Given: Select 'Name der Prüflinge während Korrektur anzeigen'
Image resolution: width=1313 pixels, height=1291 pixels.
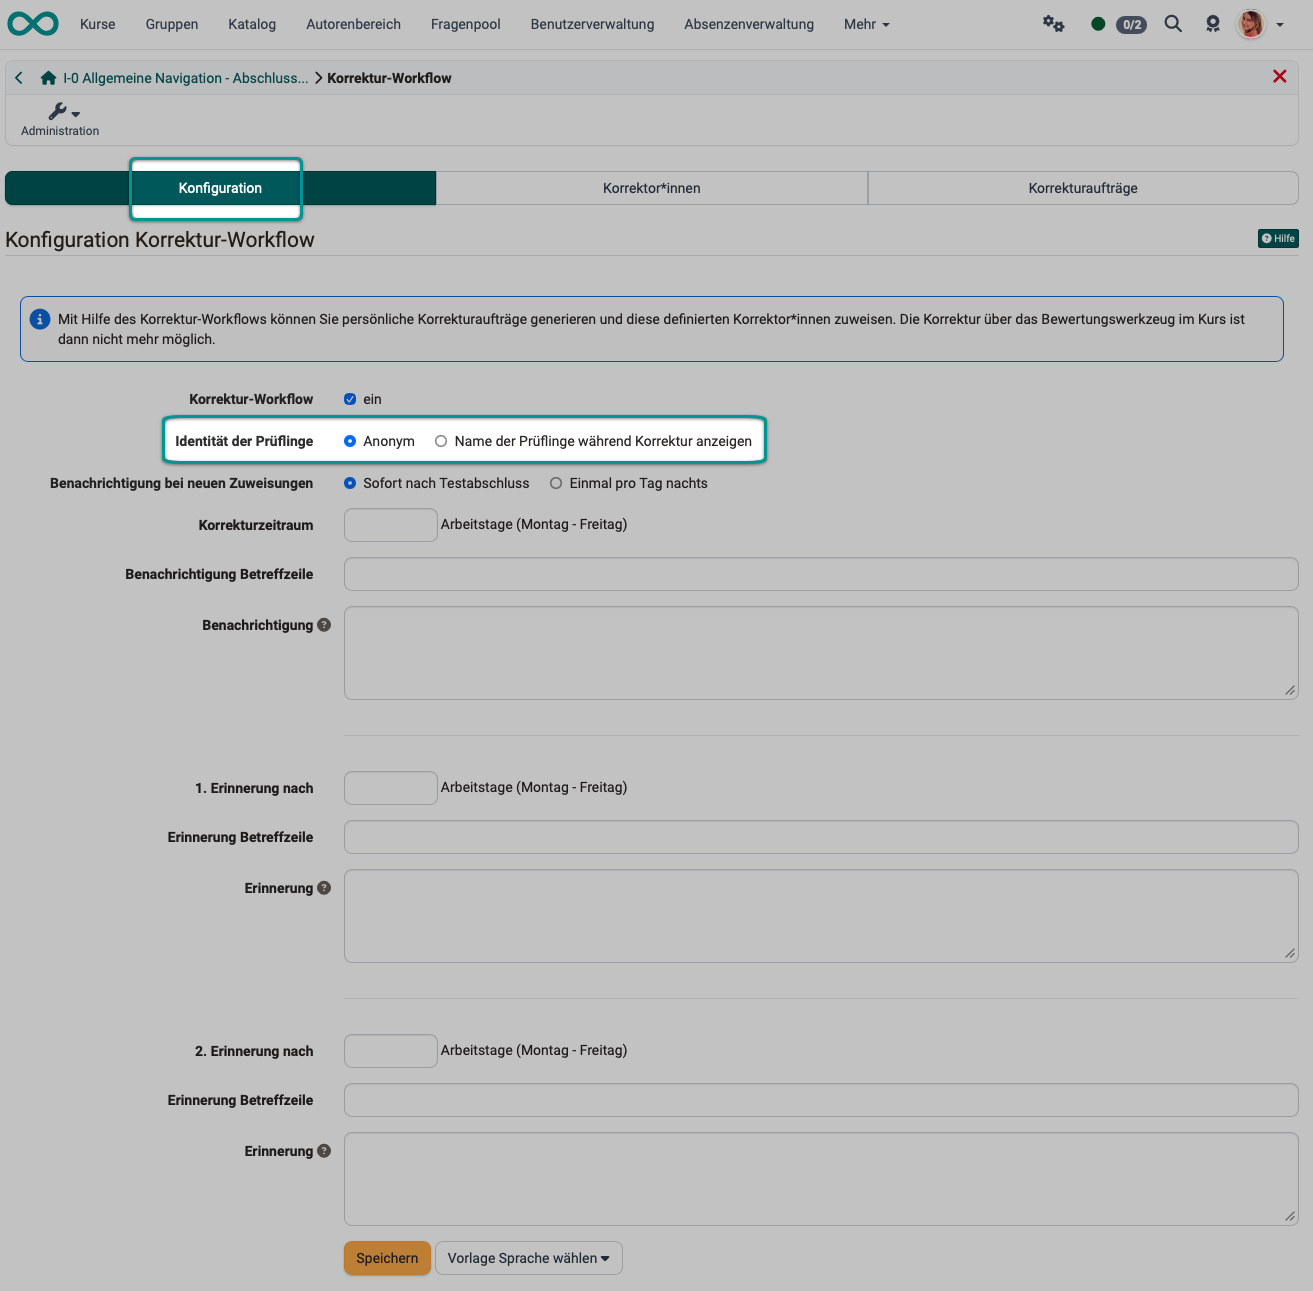Looking at the screenshot, I should [x=441, y=441].
